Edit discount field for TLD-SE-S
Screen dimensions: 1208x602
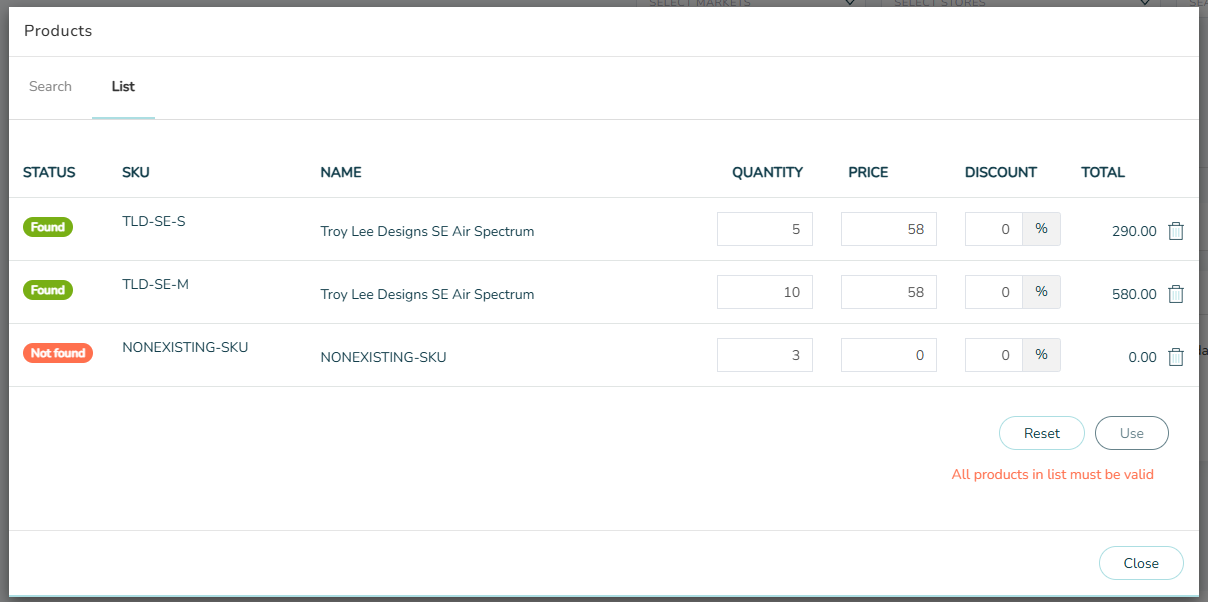[x=993, y=229]
